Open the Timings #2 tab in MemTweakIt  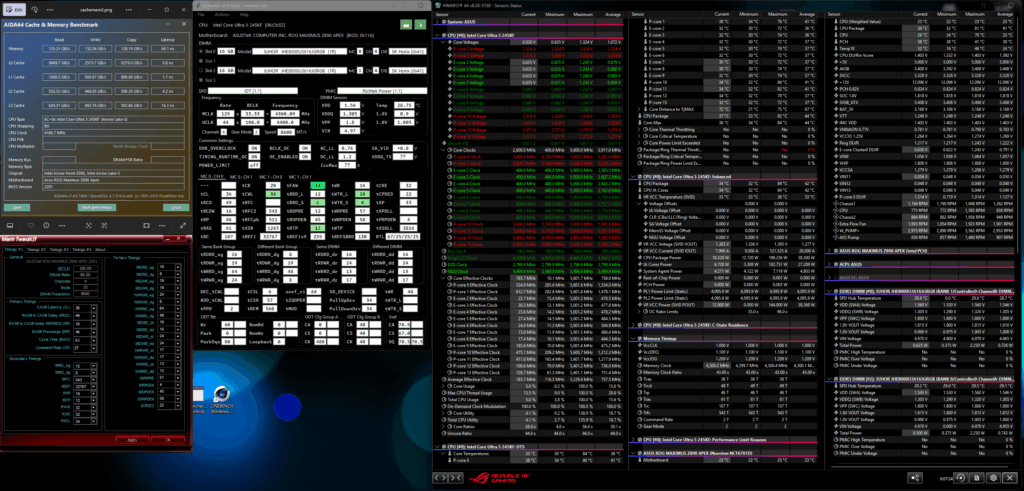(x=37, y=249)
